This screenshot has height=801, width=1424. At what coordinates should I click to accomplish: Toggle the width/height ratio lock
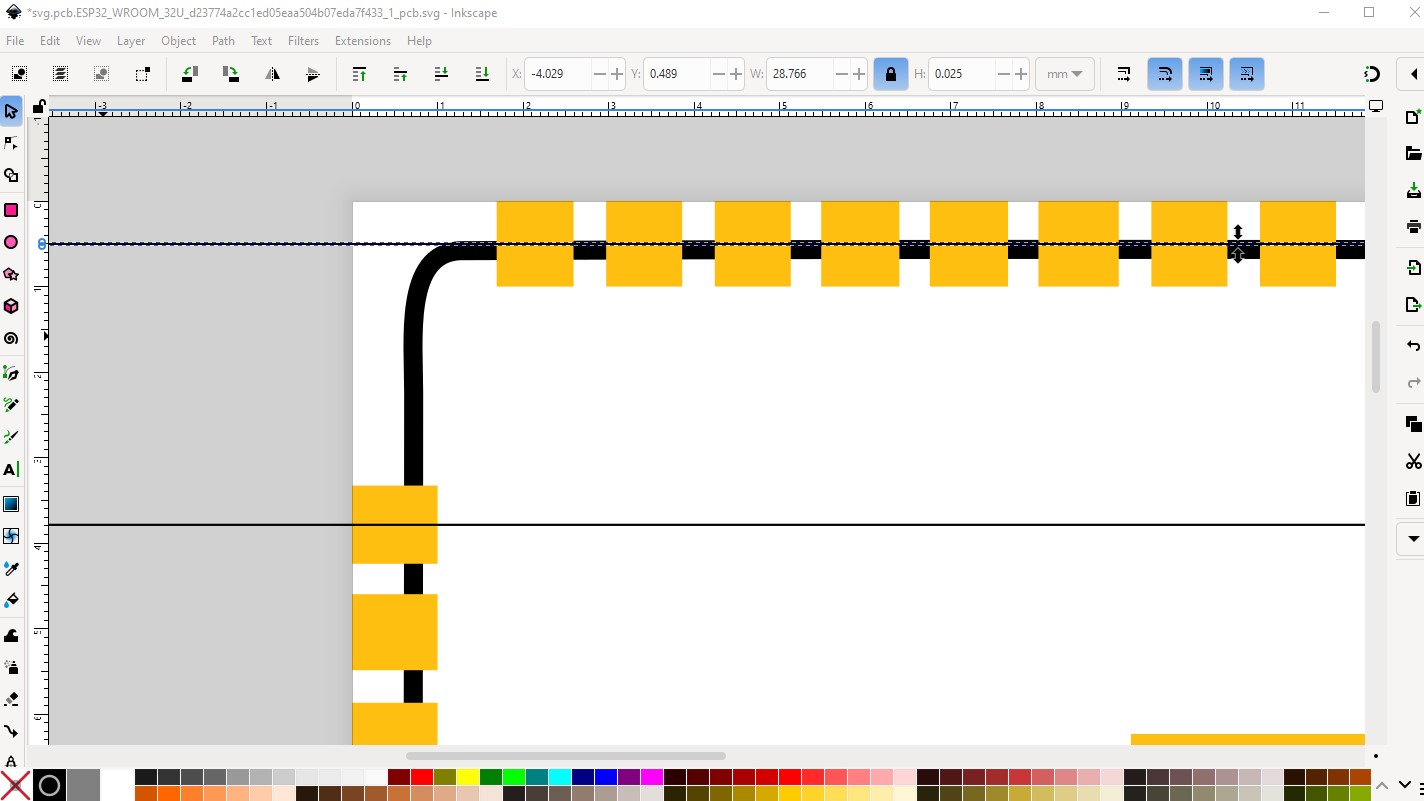click(x=890, y=74)
